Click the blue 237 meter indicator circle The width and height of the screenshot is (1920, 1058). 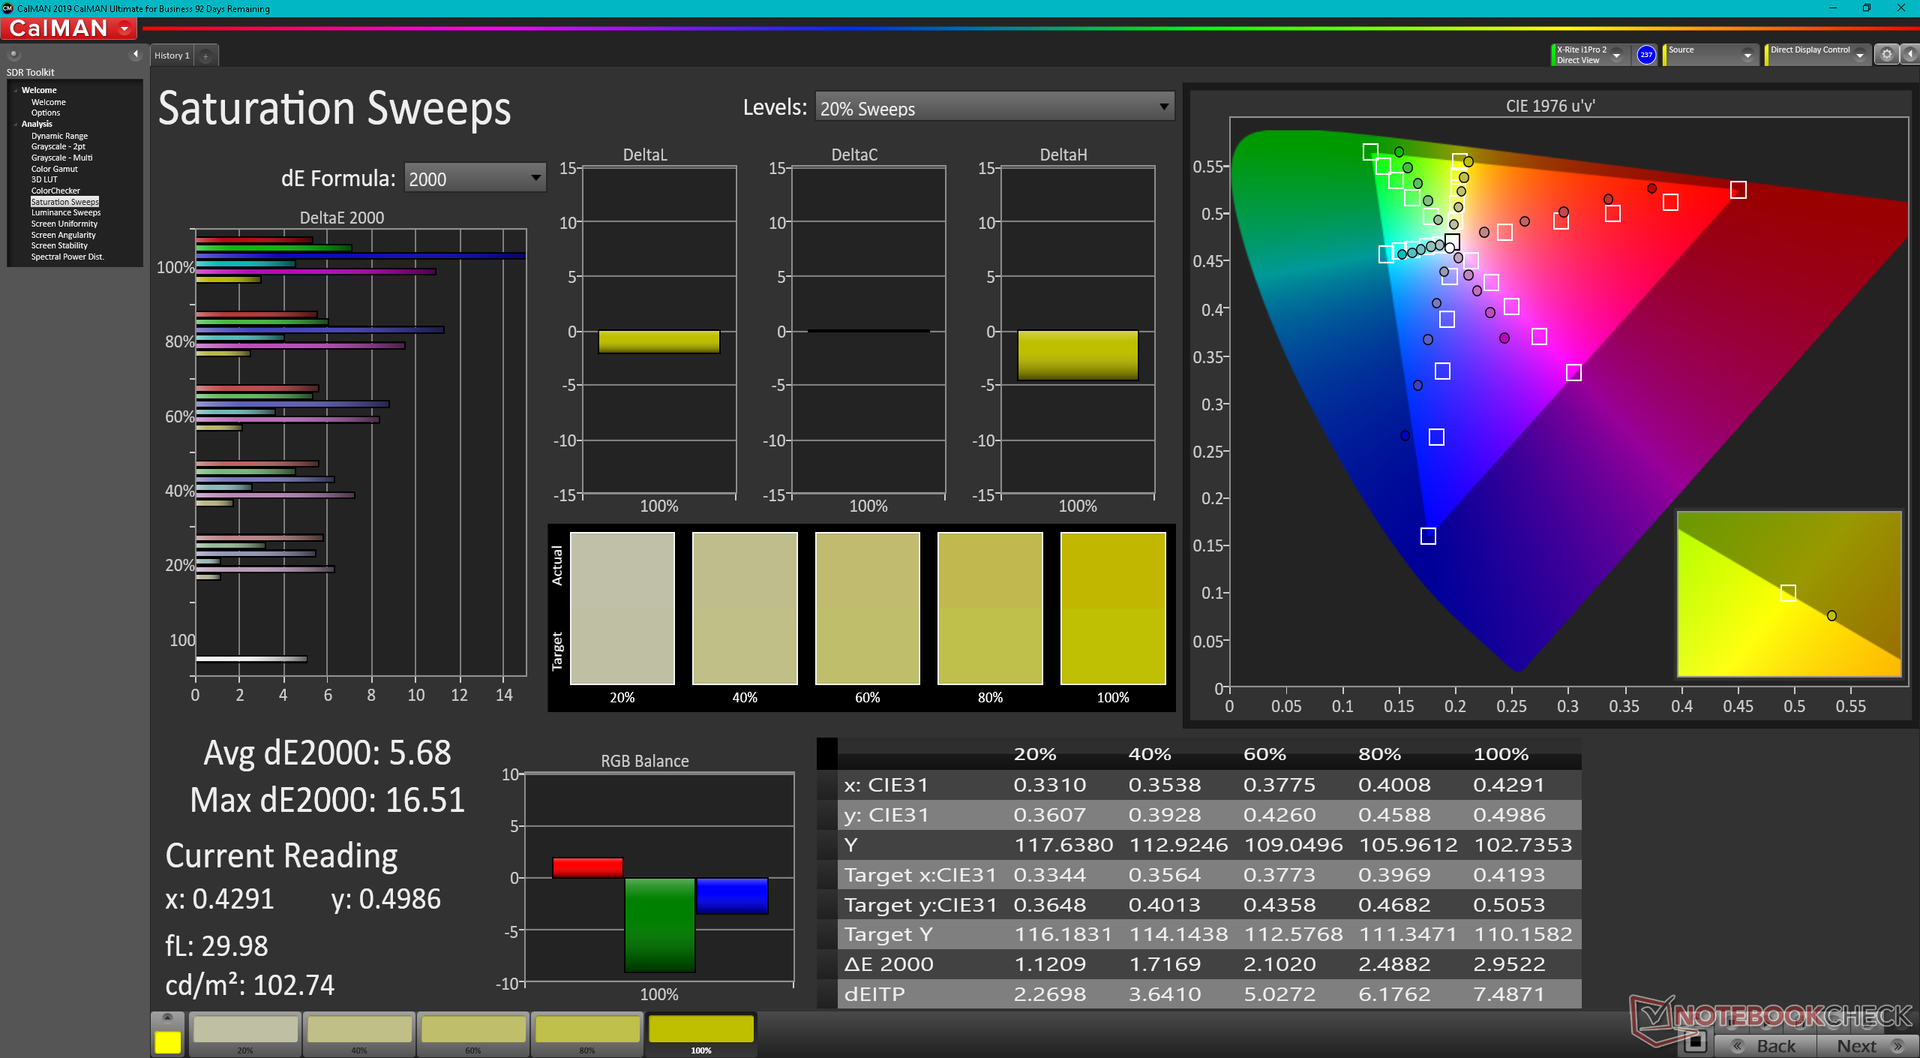coord(1646,55)
